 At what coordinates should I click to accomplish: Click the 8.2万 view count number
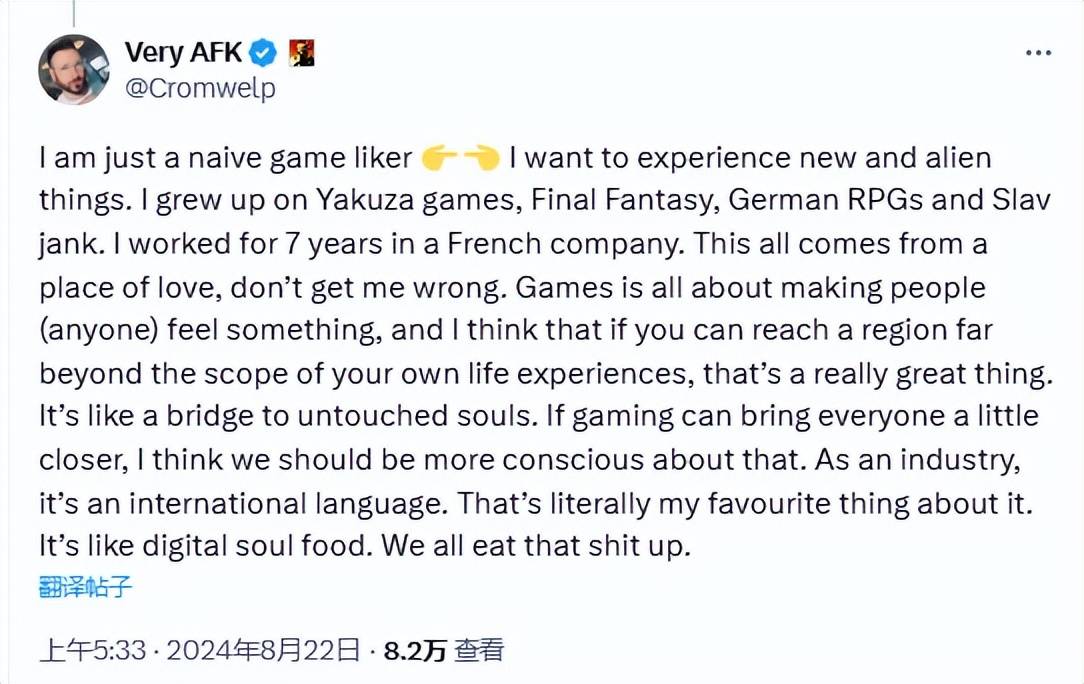point(415,650)
